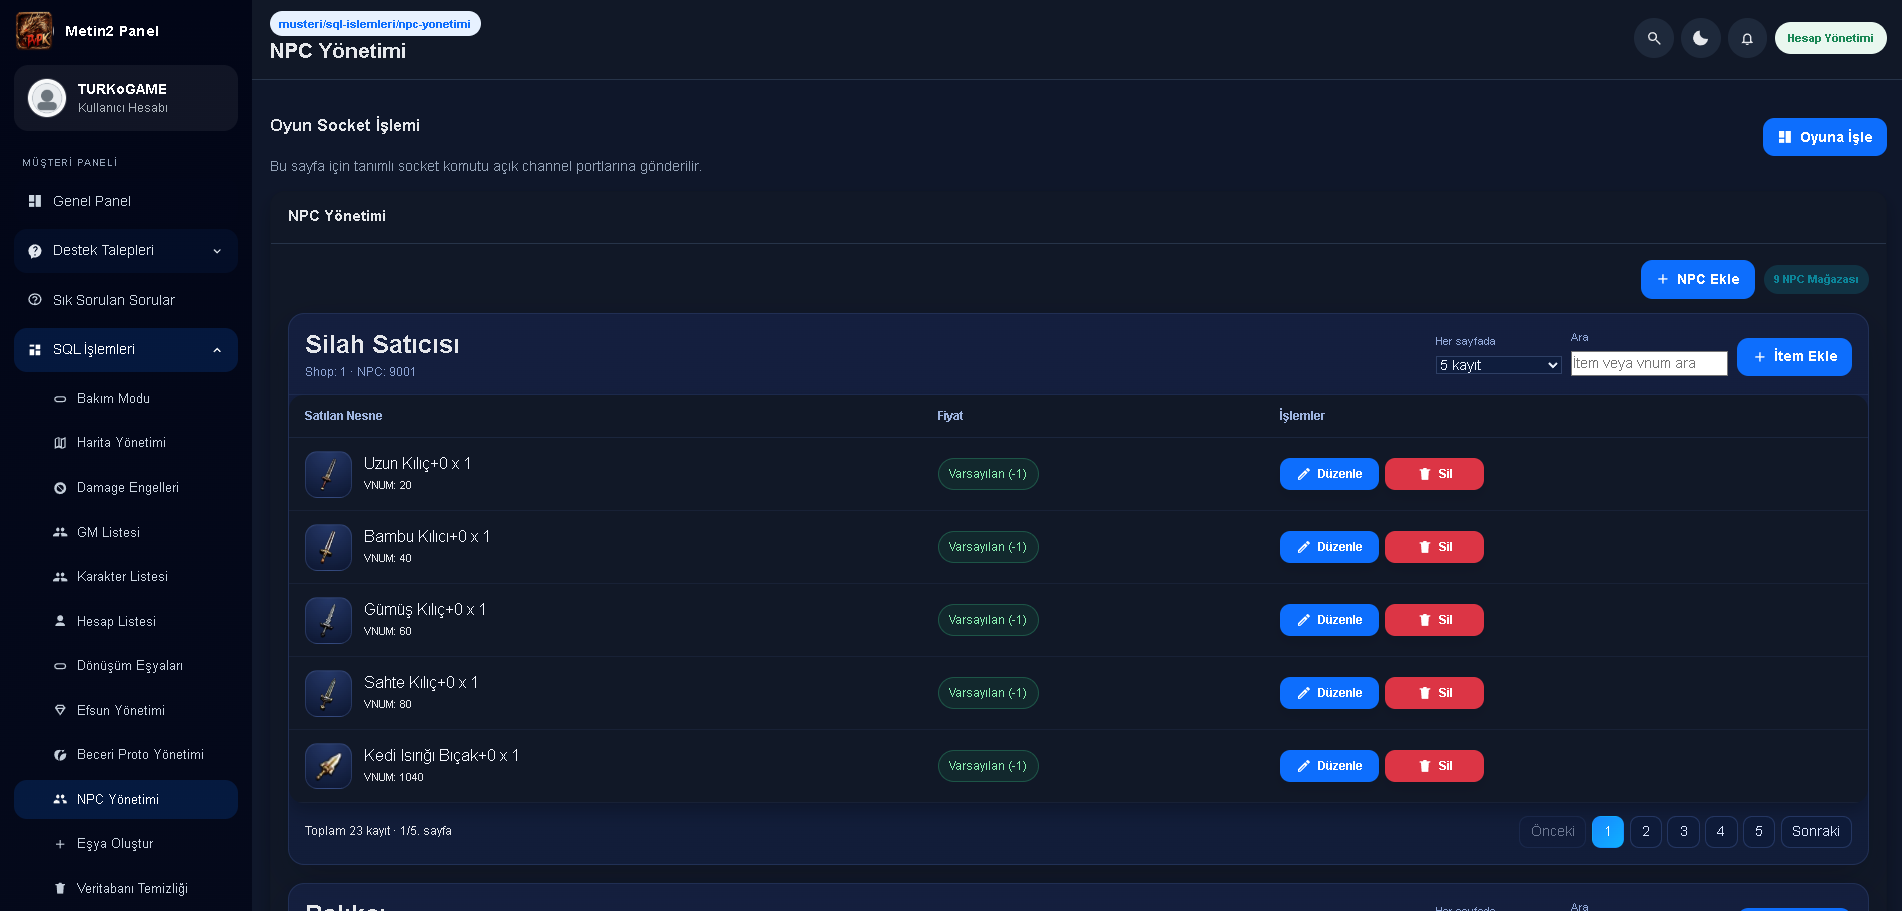Delete Sahte Kılıç+0 with Sil
This screenshot has height=911, width=1902.
coord(1434,693)
